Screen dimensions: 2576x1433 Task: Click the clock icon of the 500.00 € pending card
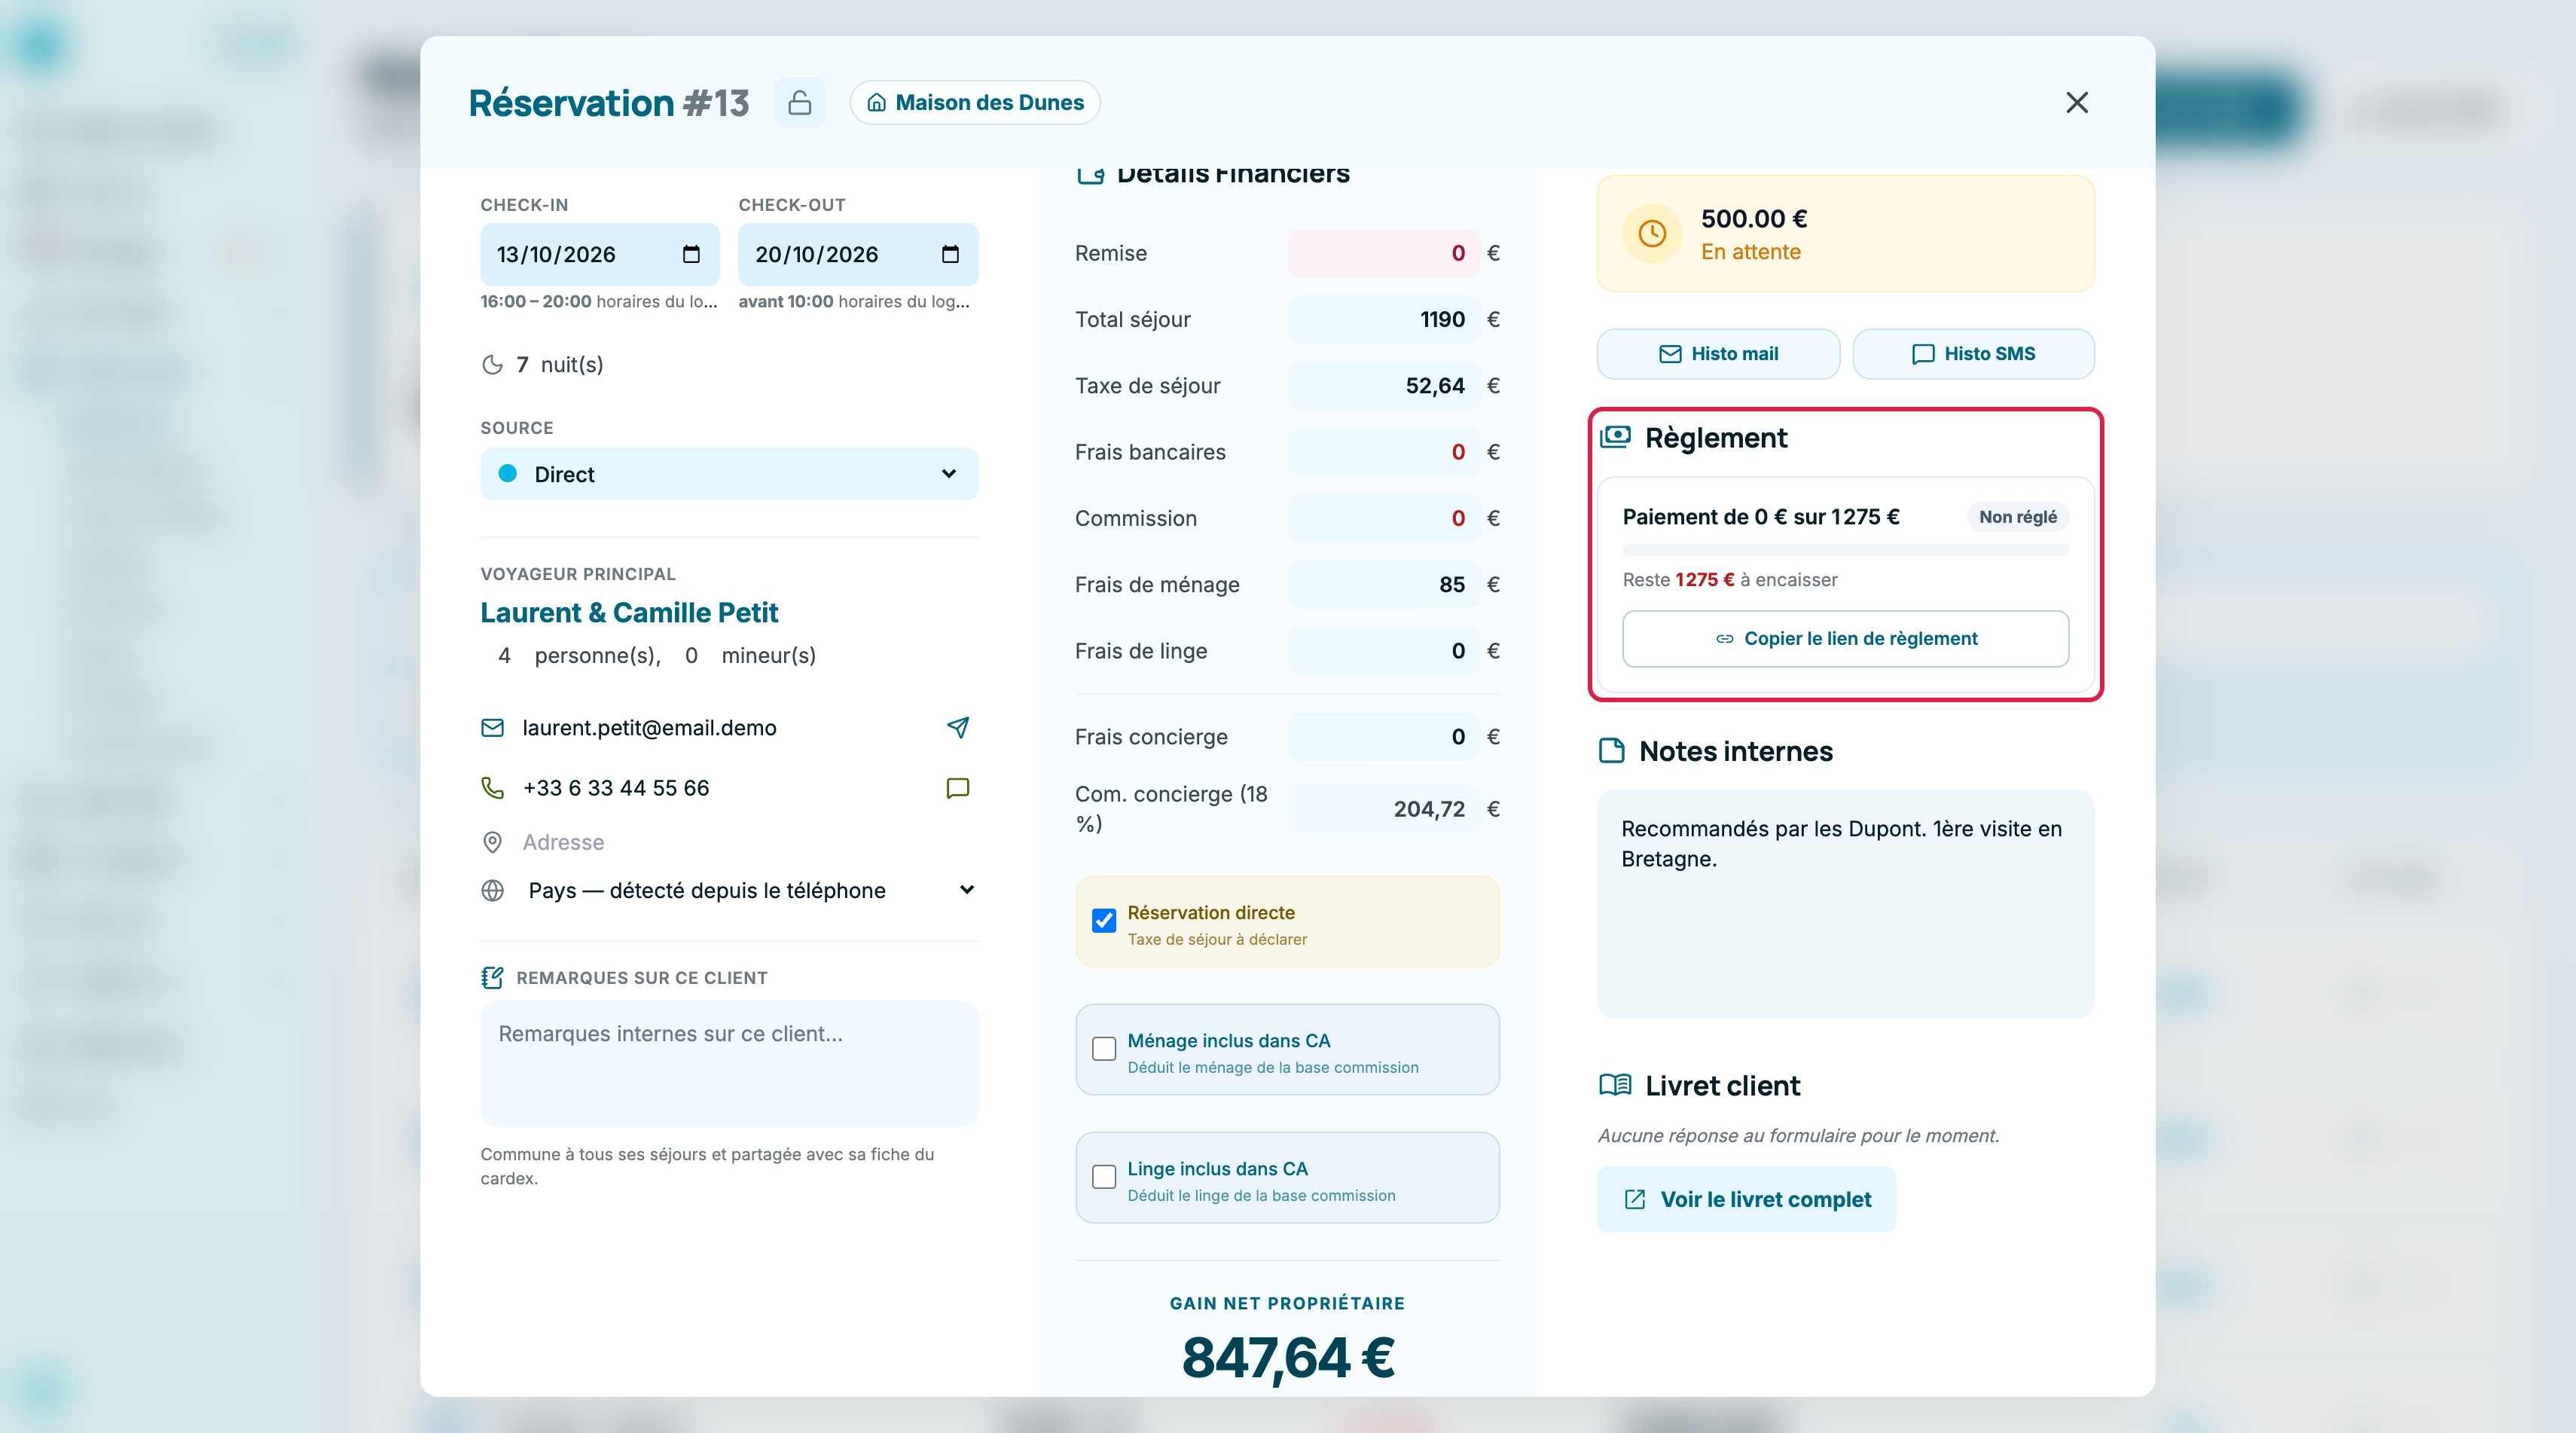point(1652,233)
